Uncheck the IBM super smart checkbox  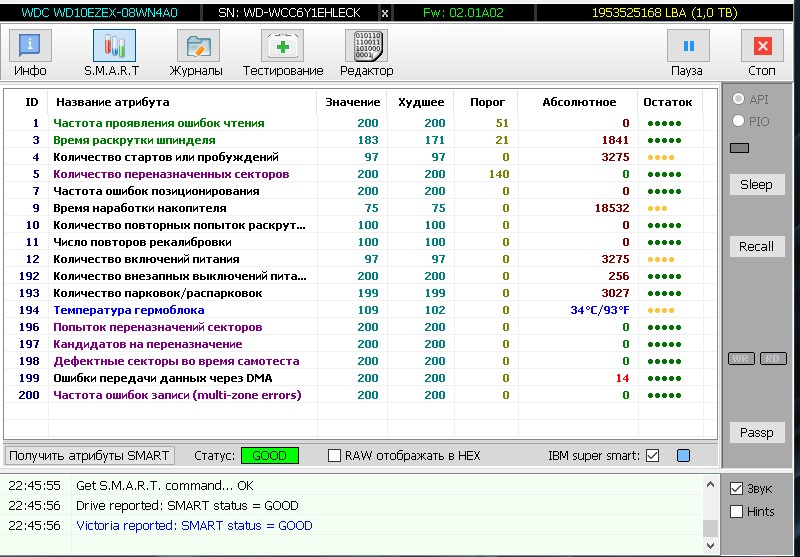tap(653, 456)
